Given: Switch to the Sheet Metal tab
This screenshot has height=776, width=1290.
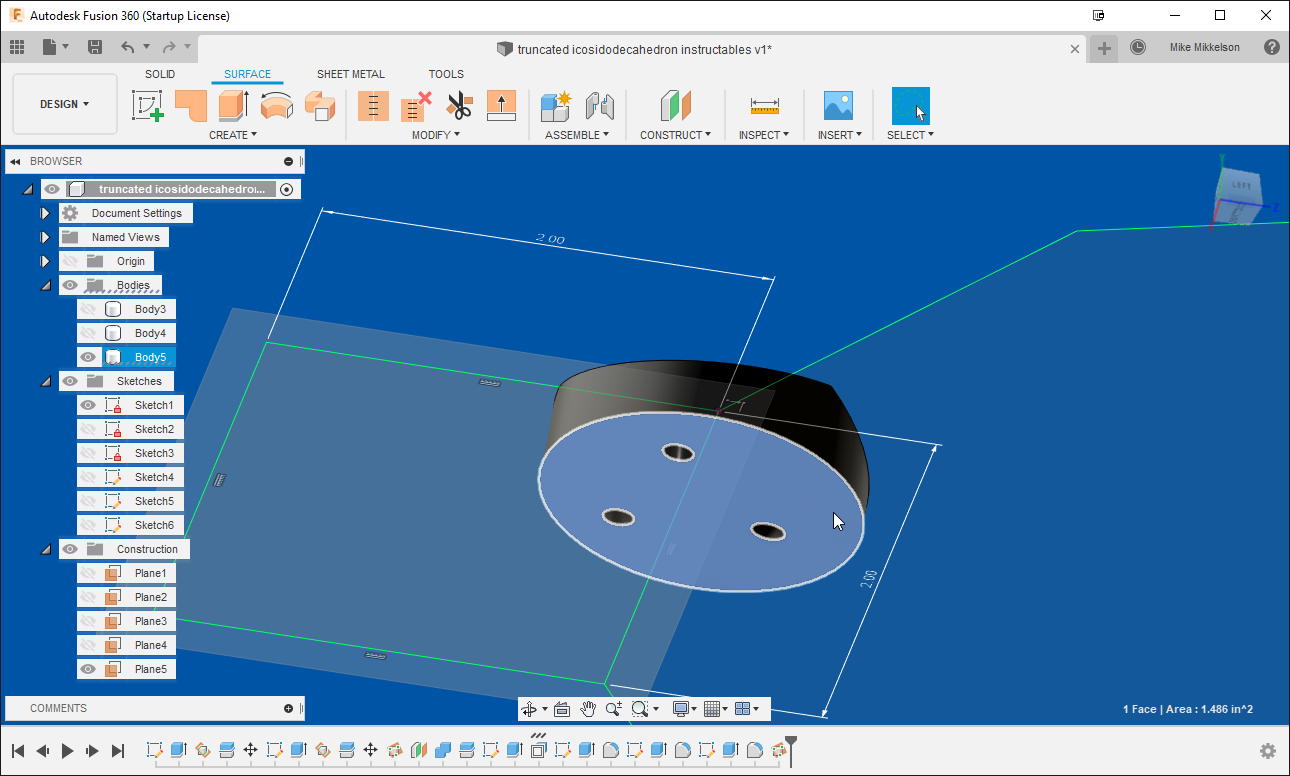Looking at the screenshot, I should point(350,73).
